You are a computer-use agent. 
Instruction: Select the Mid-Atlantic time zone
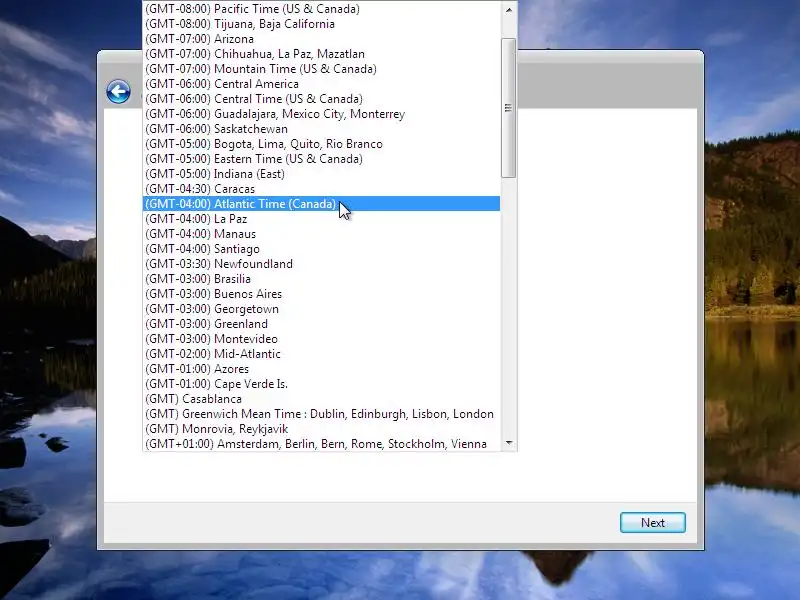321,354
